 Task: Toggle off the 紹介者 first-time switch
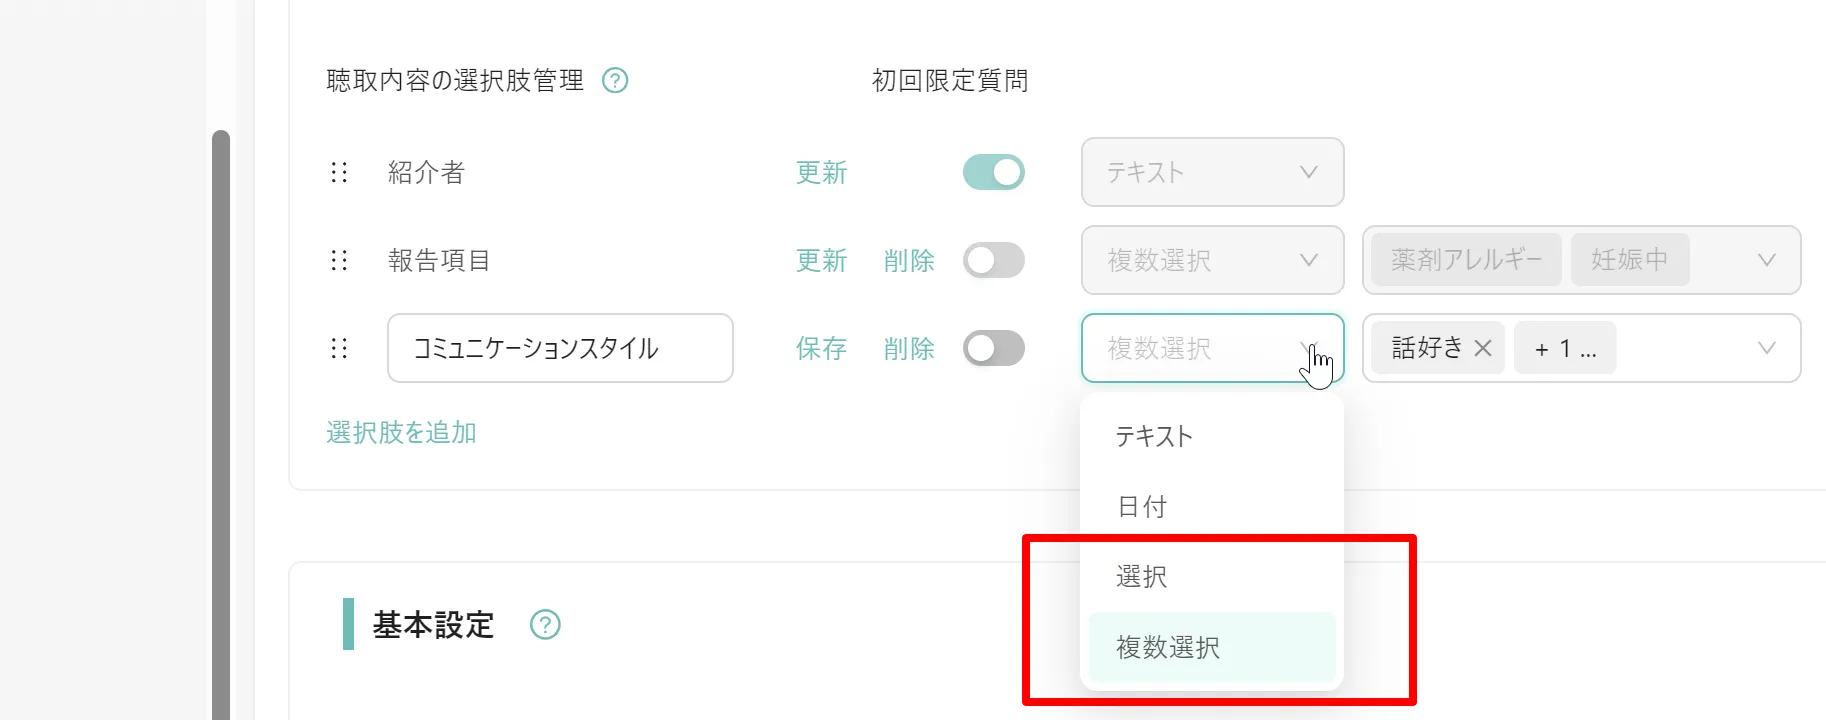pyautogui.click(x=994, y=172)
